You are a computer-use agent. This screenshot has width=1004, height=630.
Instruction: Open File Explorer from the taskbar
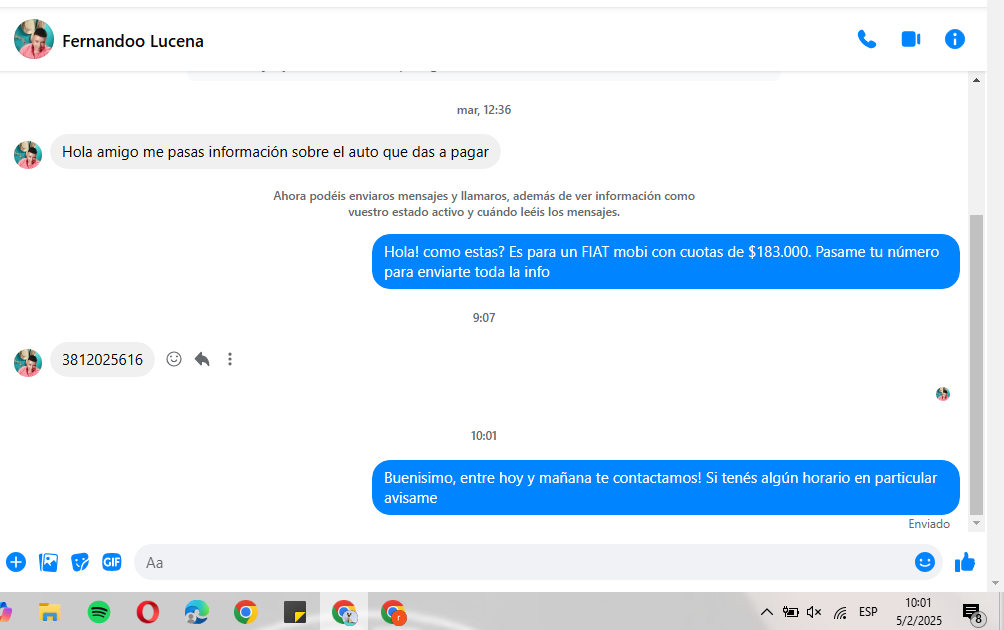pyautogui.click(x=49, y=613)
